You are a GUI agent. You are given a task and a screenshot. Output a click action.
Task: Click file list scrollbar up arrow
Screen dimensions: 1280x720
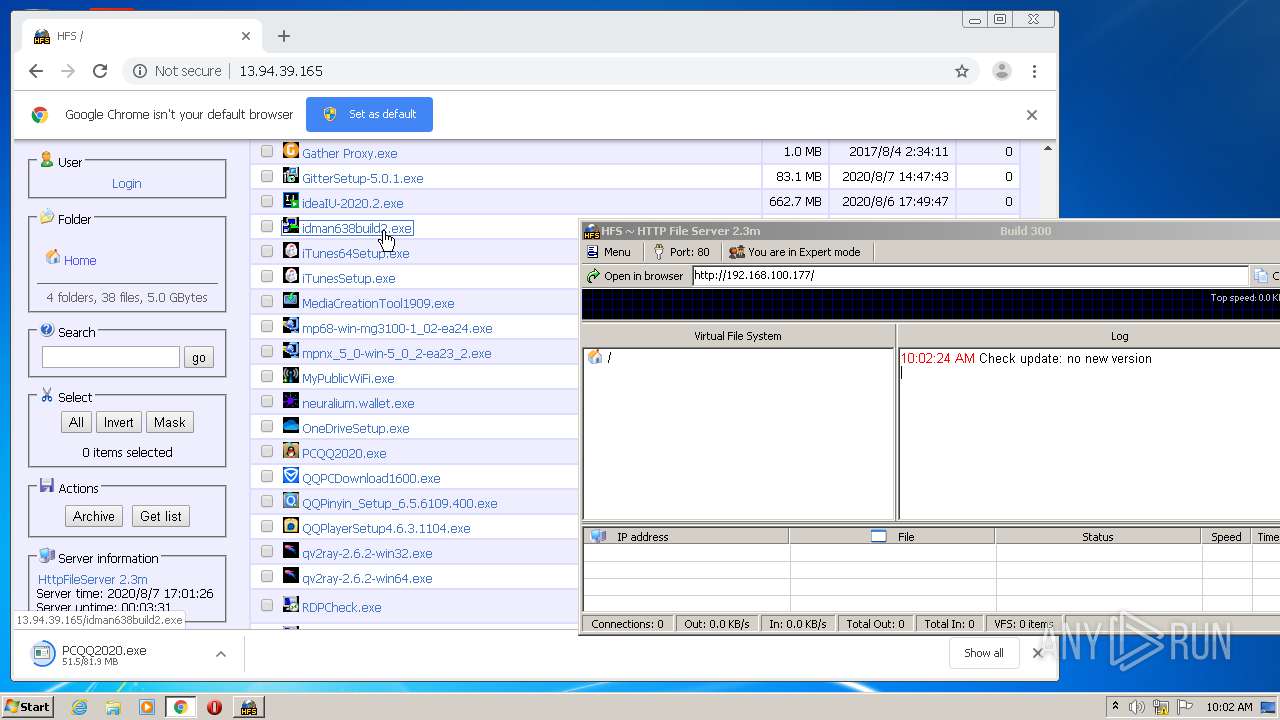1047,148
